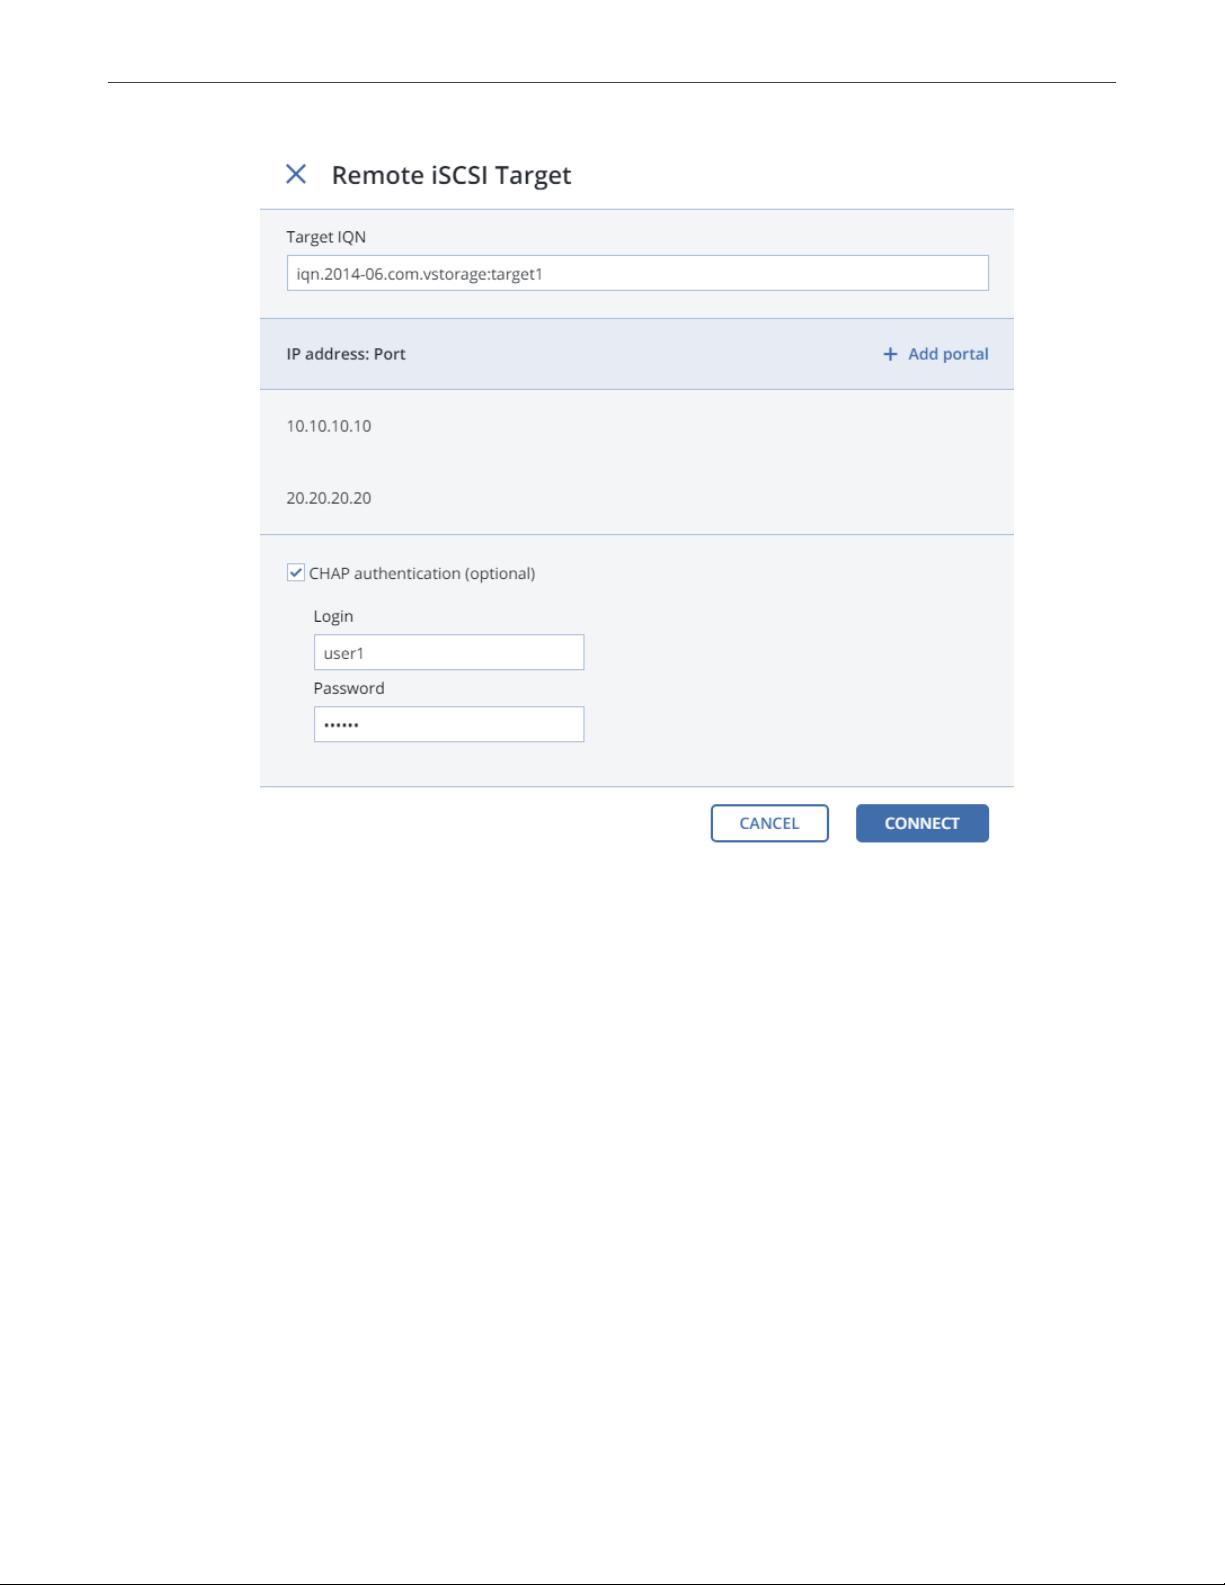Select the 10.10.10.10 portal entry
This screenshot has width=1225, height=1585.
click(x=329, y=426)
